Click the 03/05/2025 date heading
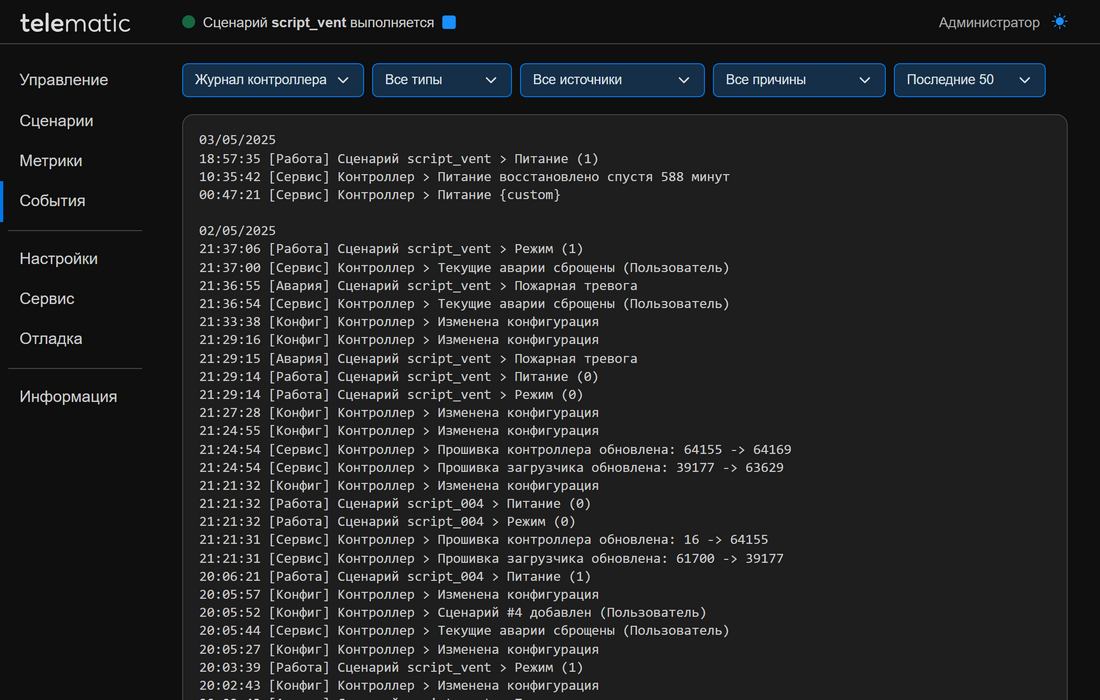 tap(237, 140)
